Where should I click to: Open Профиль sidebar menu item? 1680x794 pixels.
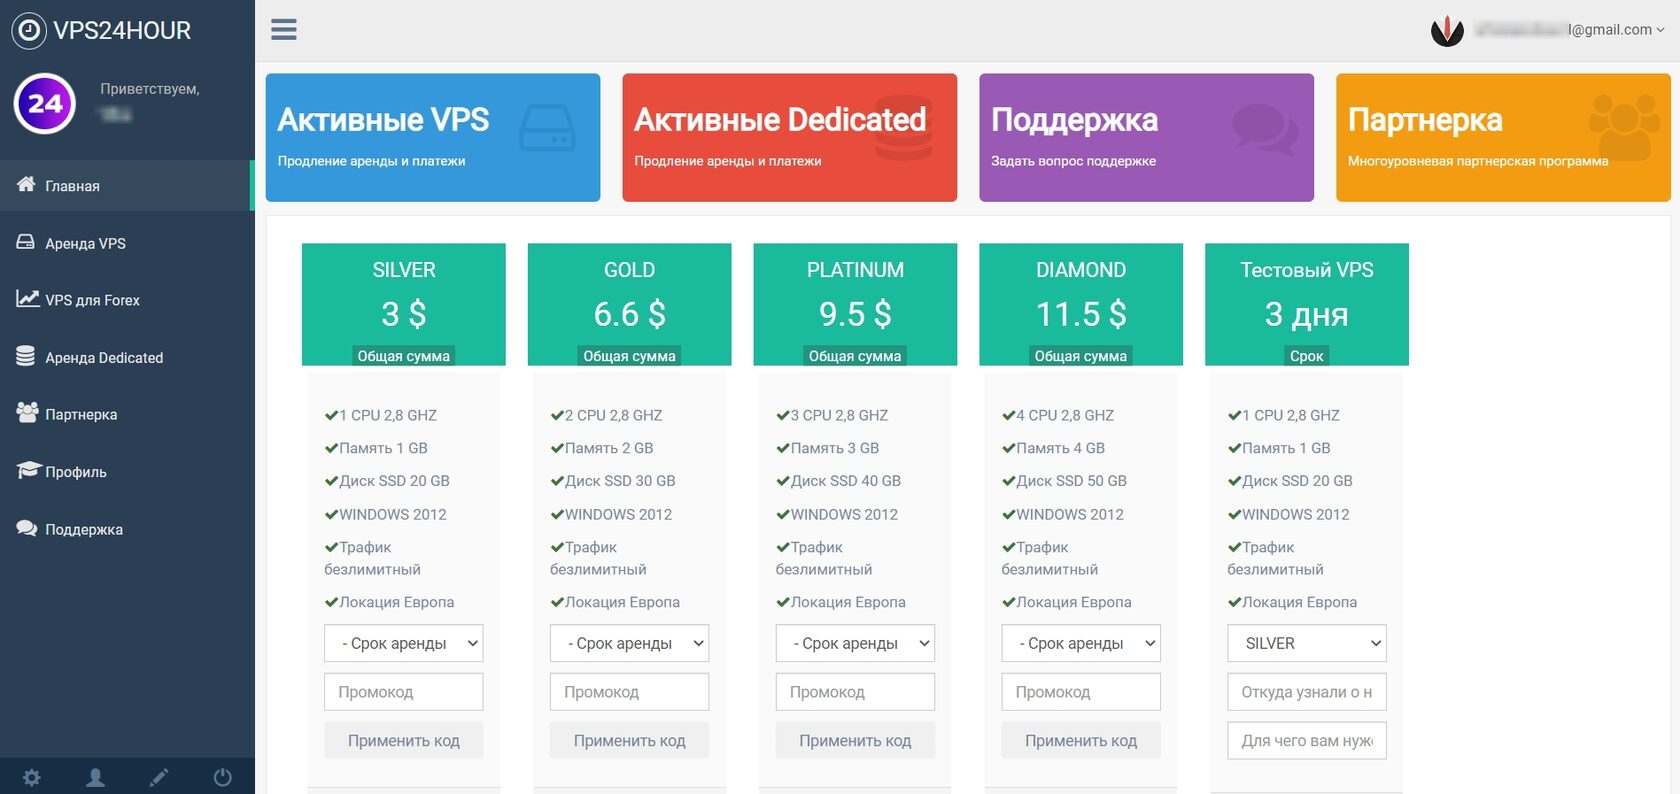pyautogui.click(x=127, y=472)
